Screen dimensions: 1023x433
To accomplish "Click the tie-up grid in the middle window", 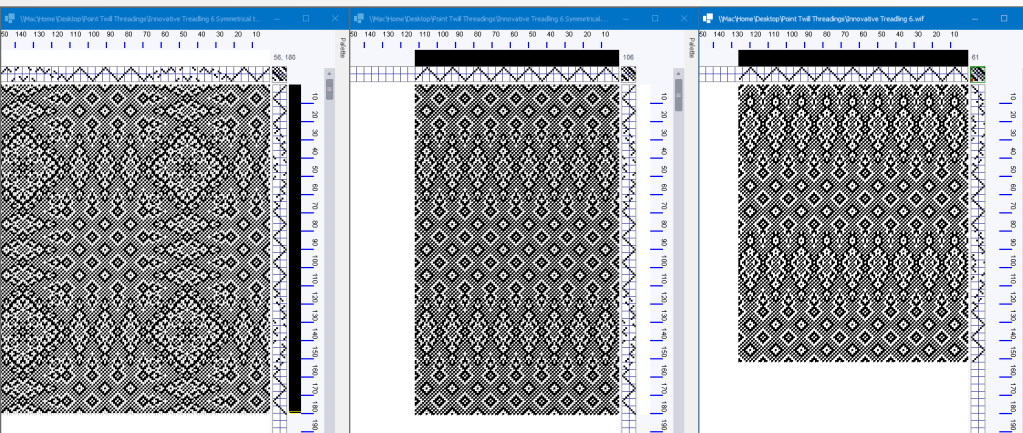I will coord(628,74).
